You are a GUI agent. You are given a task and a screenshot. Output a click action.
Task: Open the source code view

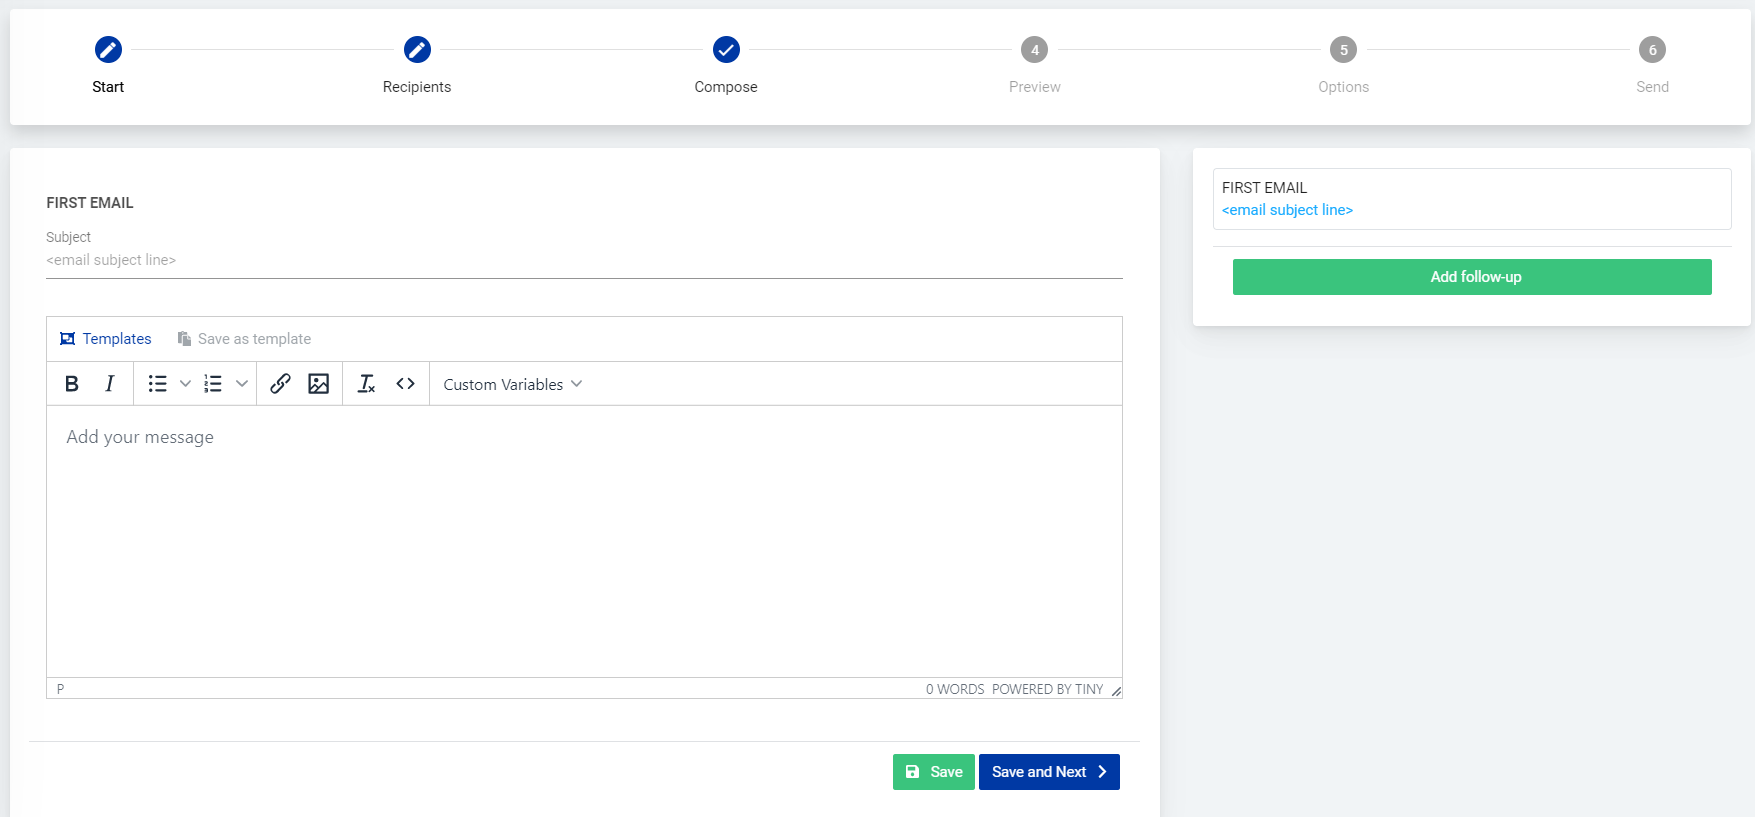point(405,384)
